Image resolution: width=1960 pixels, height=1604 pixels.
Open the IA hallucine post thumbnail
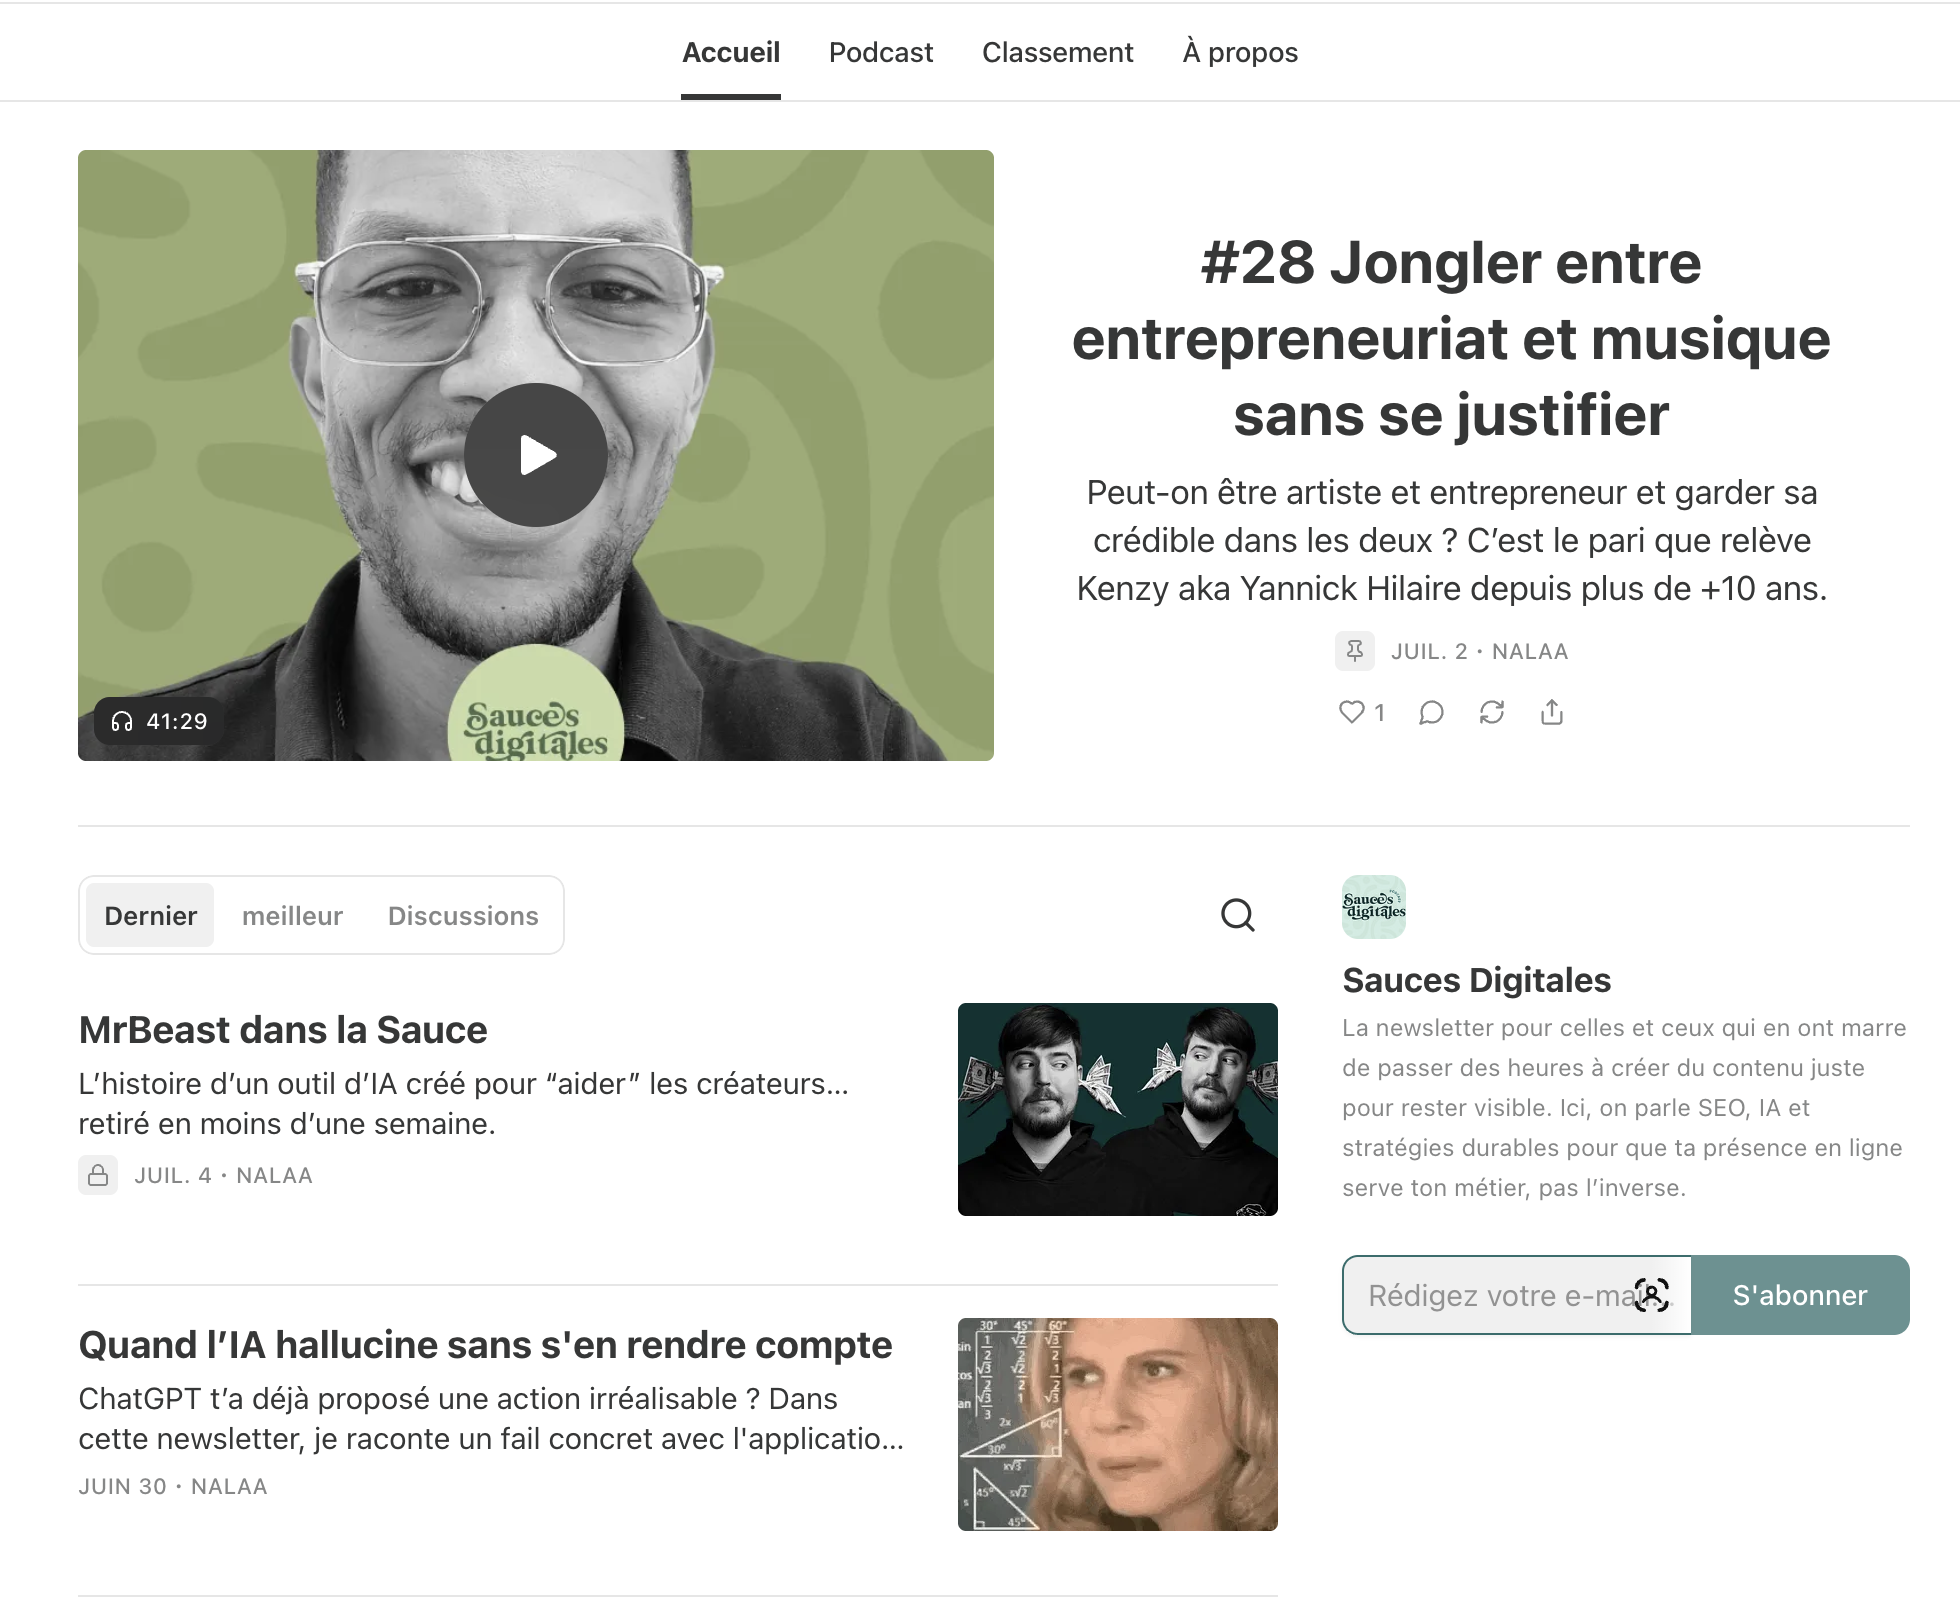1117,1424
